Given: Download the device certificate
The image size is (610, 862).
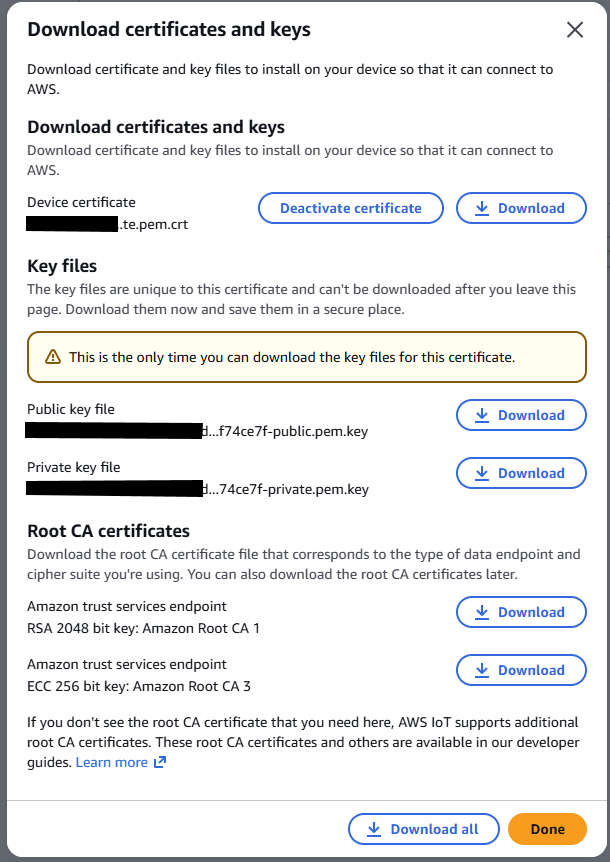Looking at the screenshot, I should 521,208.
